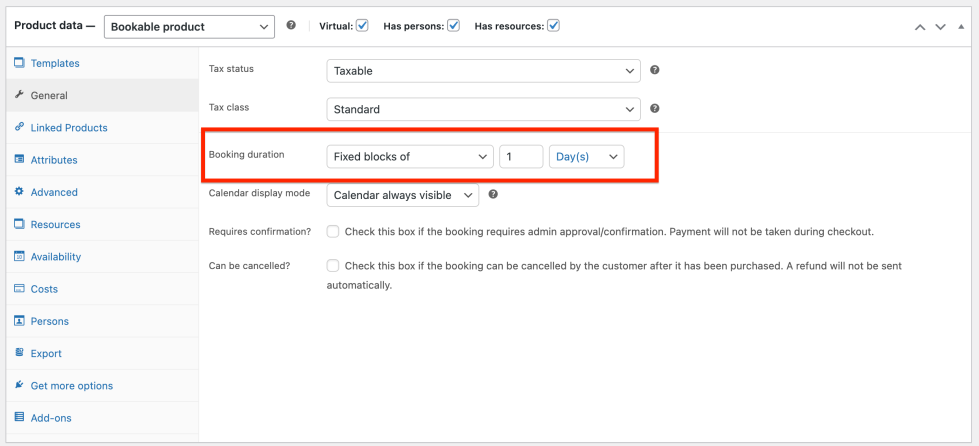Image resolution: width=979 pixels, height=446 pixels.
Task: Click the Templates sidebar icon
Action: (20, 63)
